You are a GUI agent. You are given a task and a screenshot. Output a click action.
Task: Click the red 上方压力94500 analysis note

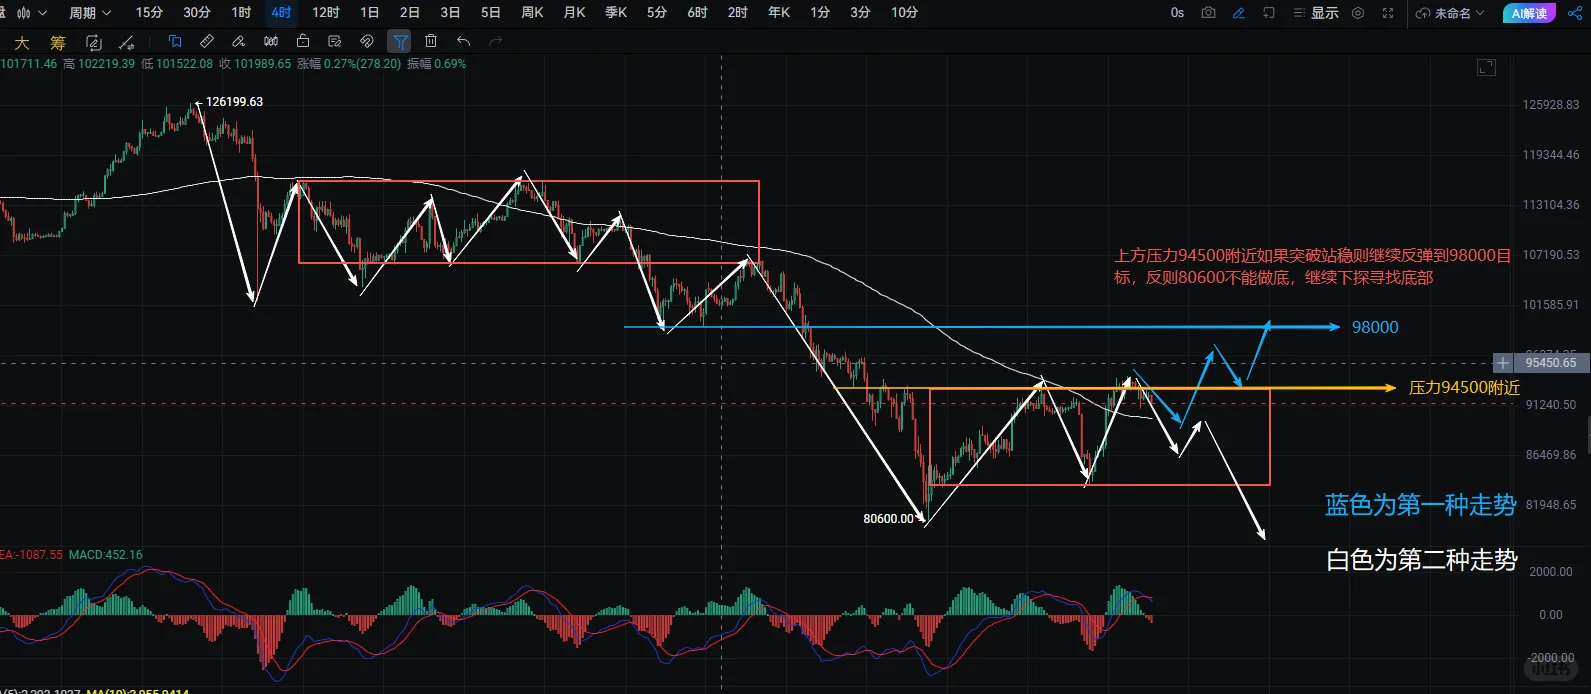(x=1312, y=267)
